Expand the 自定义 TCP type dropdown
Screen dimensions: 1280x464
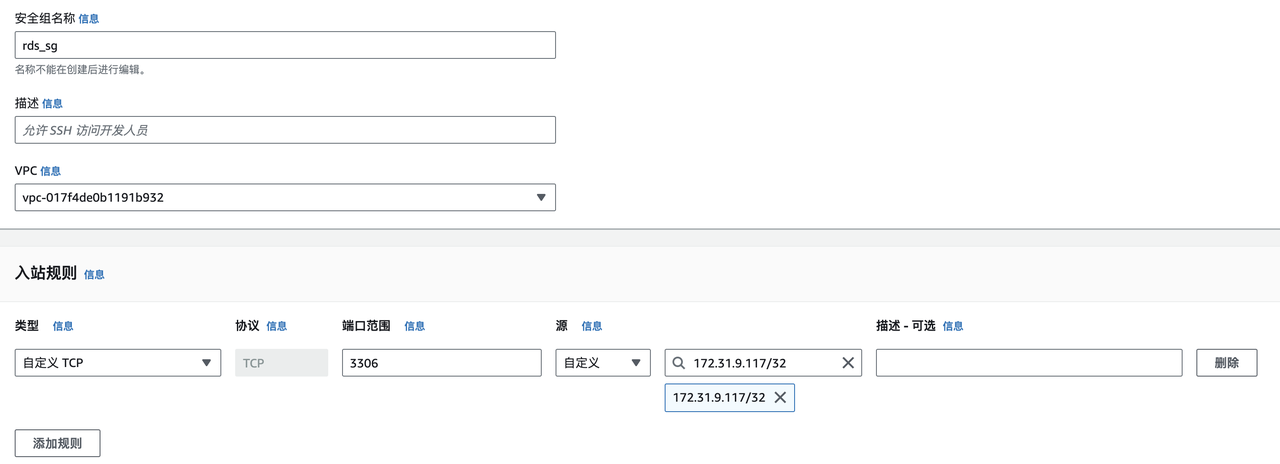pos(118,363)
